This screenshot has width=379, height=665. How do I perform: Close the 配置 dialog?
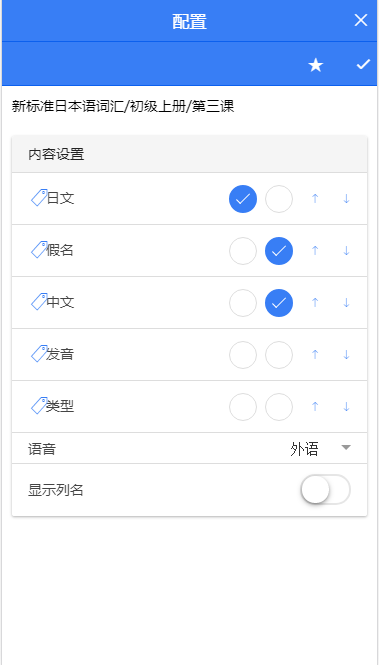click(x=361, y=20)
